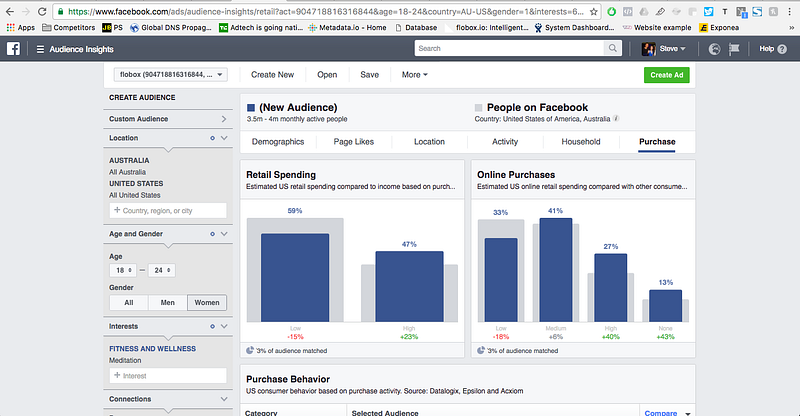Switch to the Demographics tab

coord(278,142)
